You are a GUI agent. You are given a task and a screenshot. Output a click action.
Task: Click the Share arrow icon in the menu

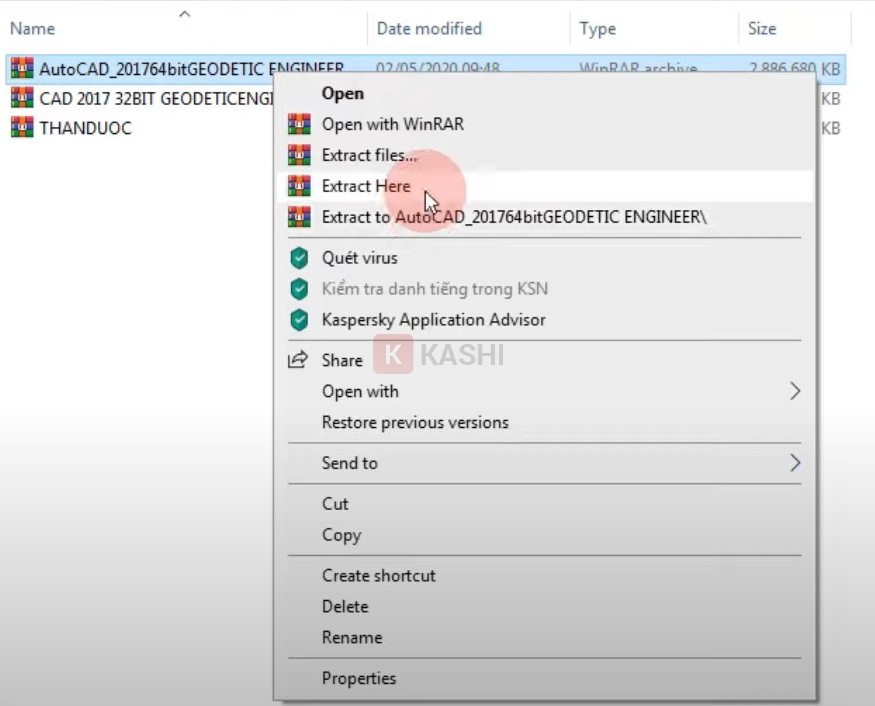click(298, 360)
